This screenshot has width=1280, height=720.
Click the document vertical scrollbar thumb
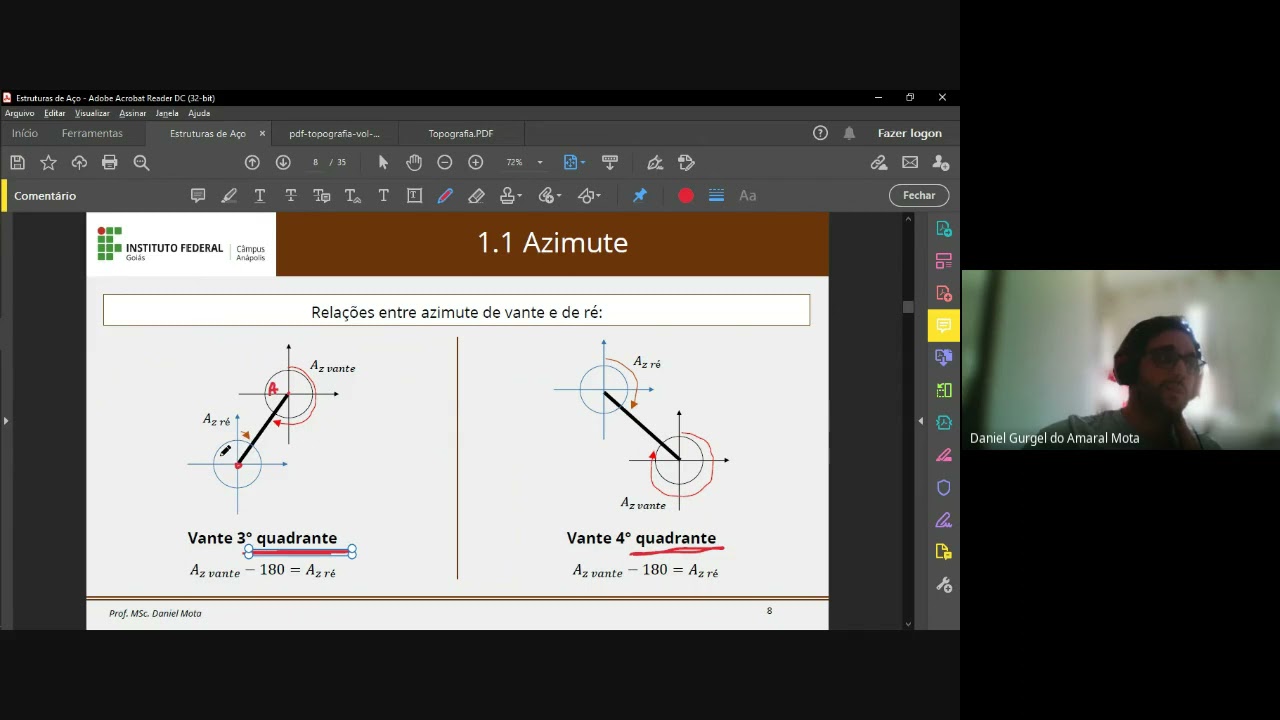(x=908, y=307)
